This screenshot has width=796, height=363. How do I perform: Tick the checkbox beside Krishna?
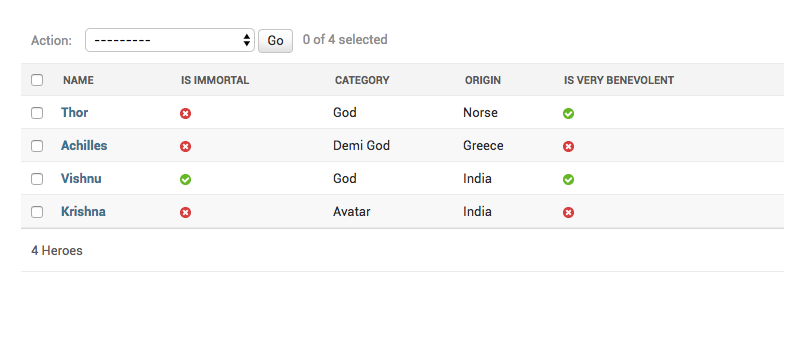pyautogui.click(x=37, y=212)
